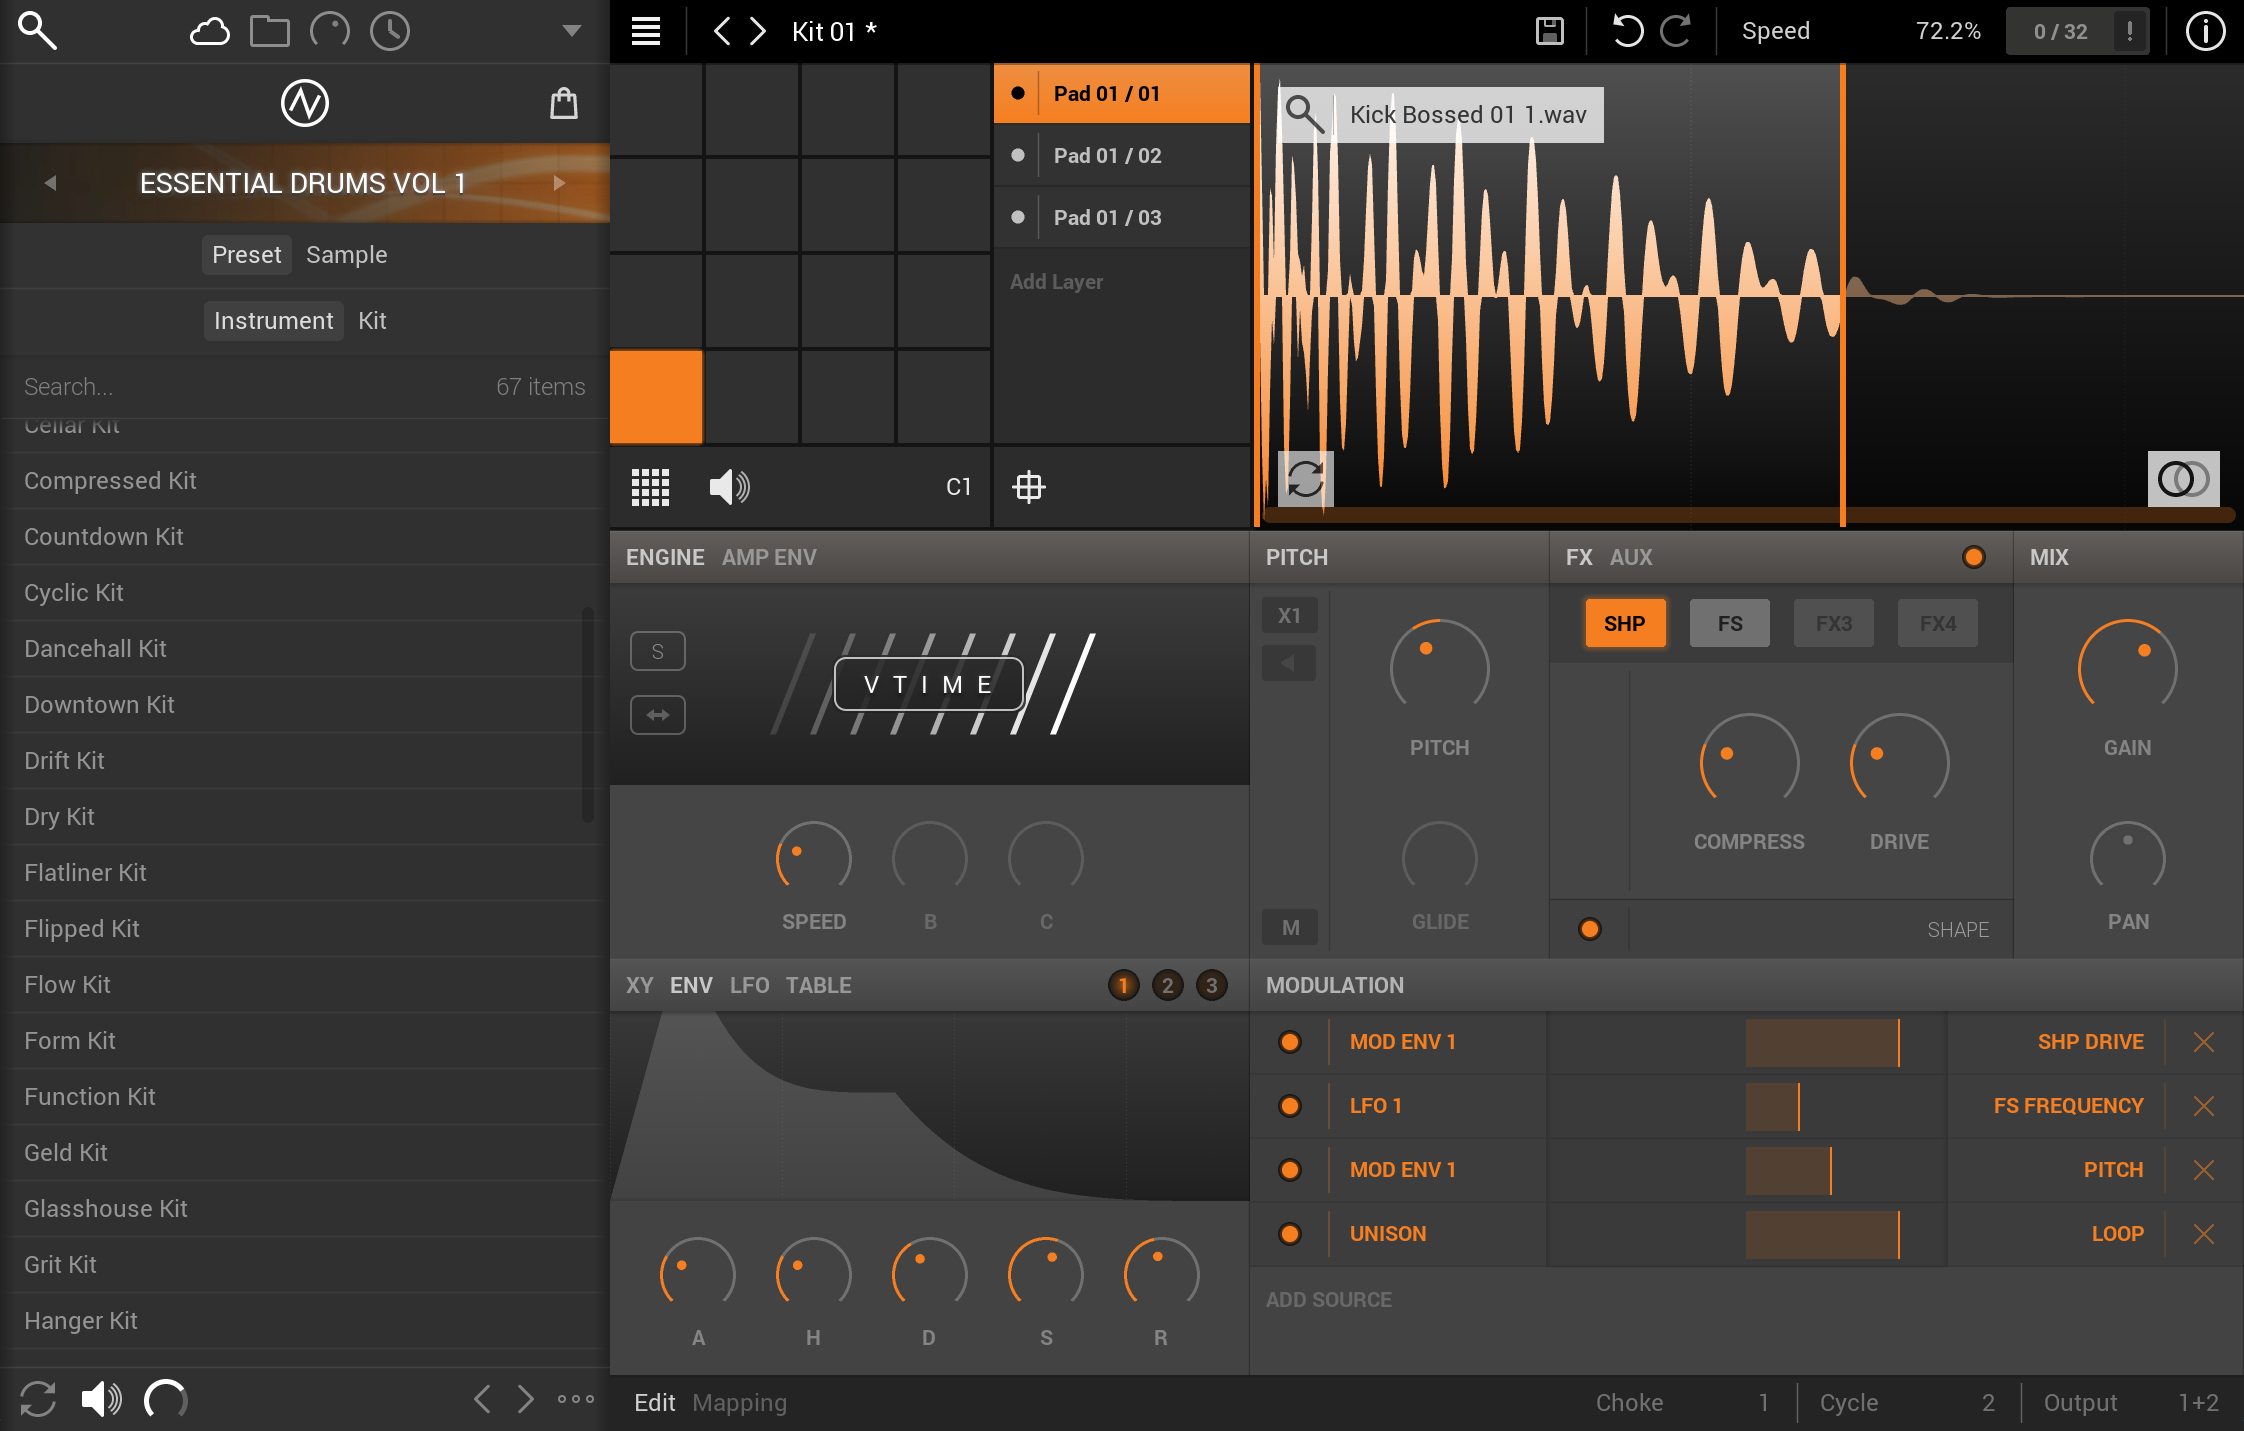Redo the last action
Viewport: 2244px width, 1431px height.
pyautogui.click(x=1676, y=31)
